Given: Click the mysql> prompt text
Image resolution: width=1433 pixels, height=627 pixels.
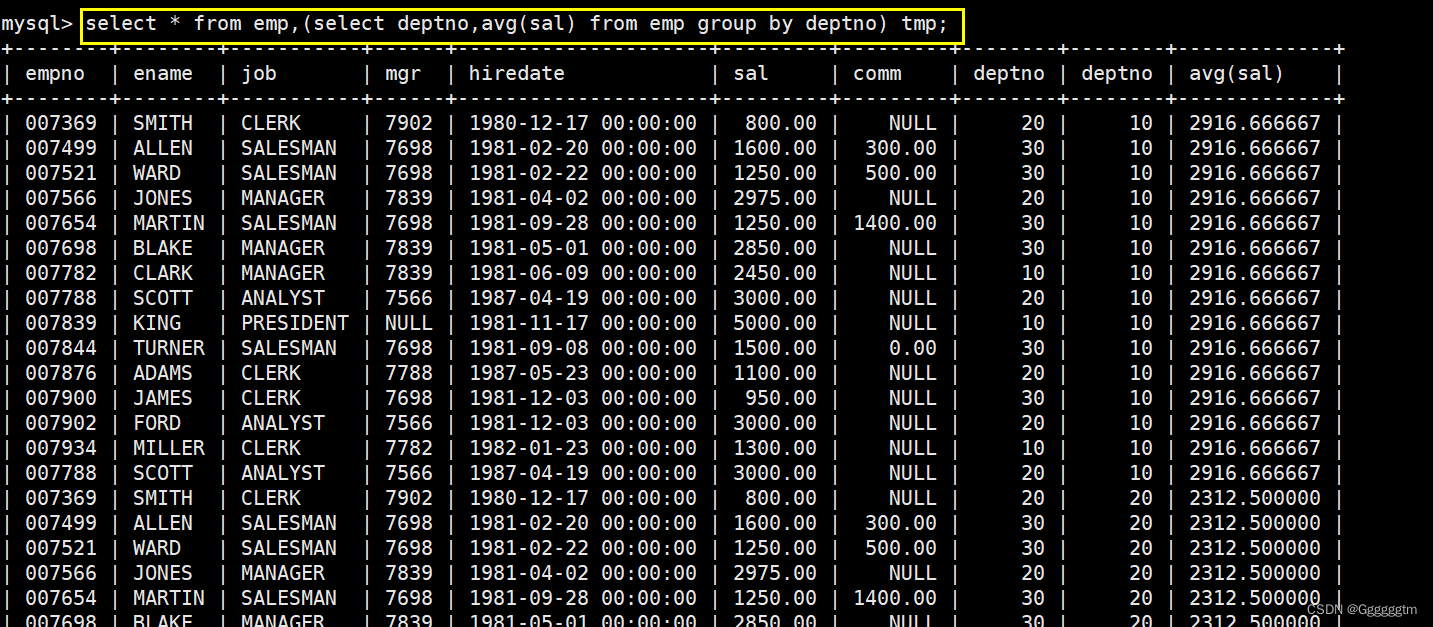Looking at the screenshot, I should coord(37,23).
